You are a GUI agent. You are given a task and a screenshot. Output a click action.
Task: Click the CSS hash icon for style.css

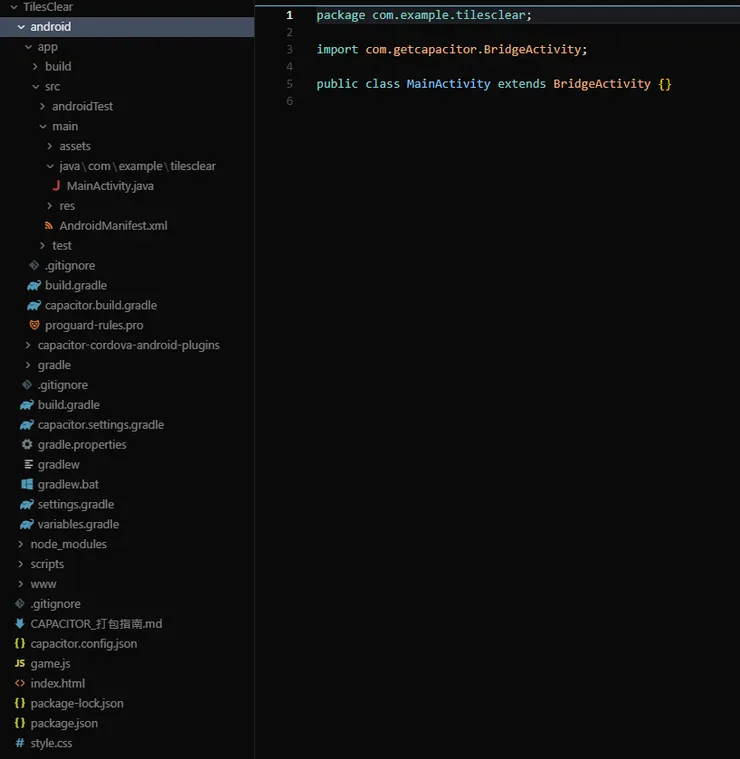20,743
